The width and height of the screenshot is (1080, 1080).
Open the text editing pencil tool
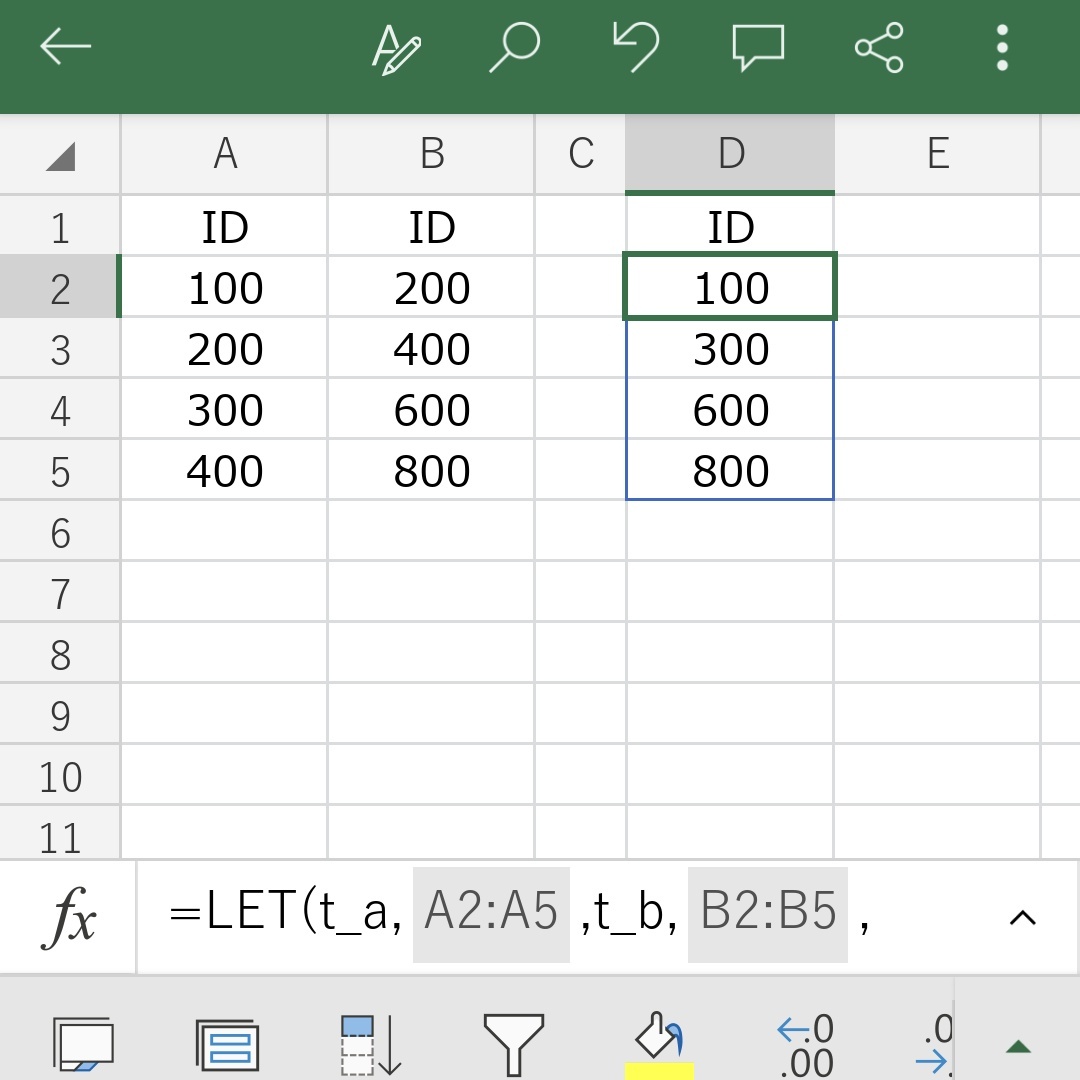point(396,48)
